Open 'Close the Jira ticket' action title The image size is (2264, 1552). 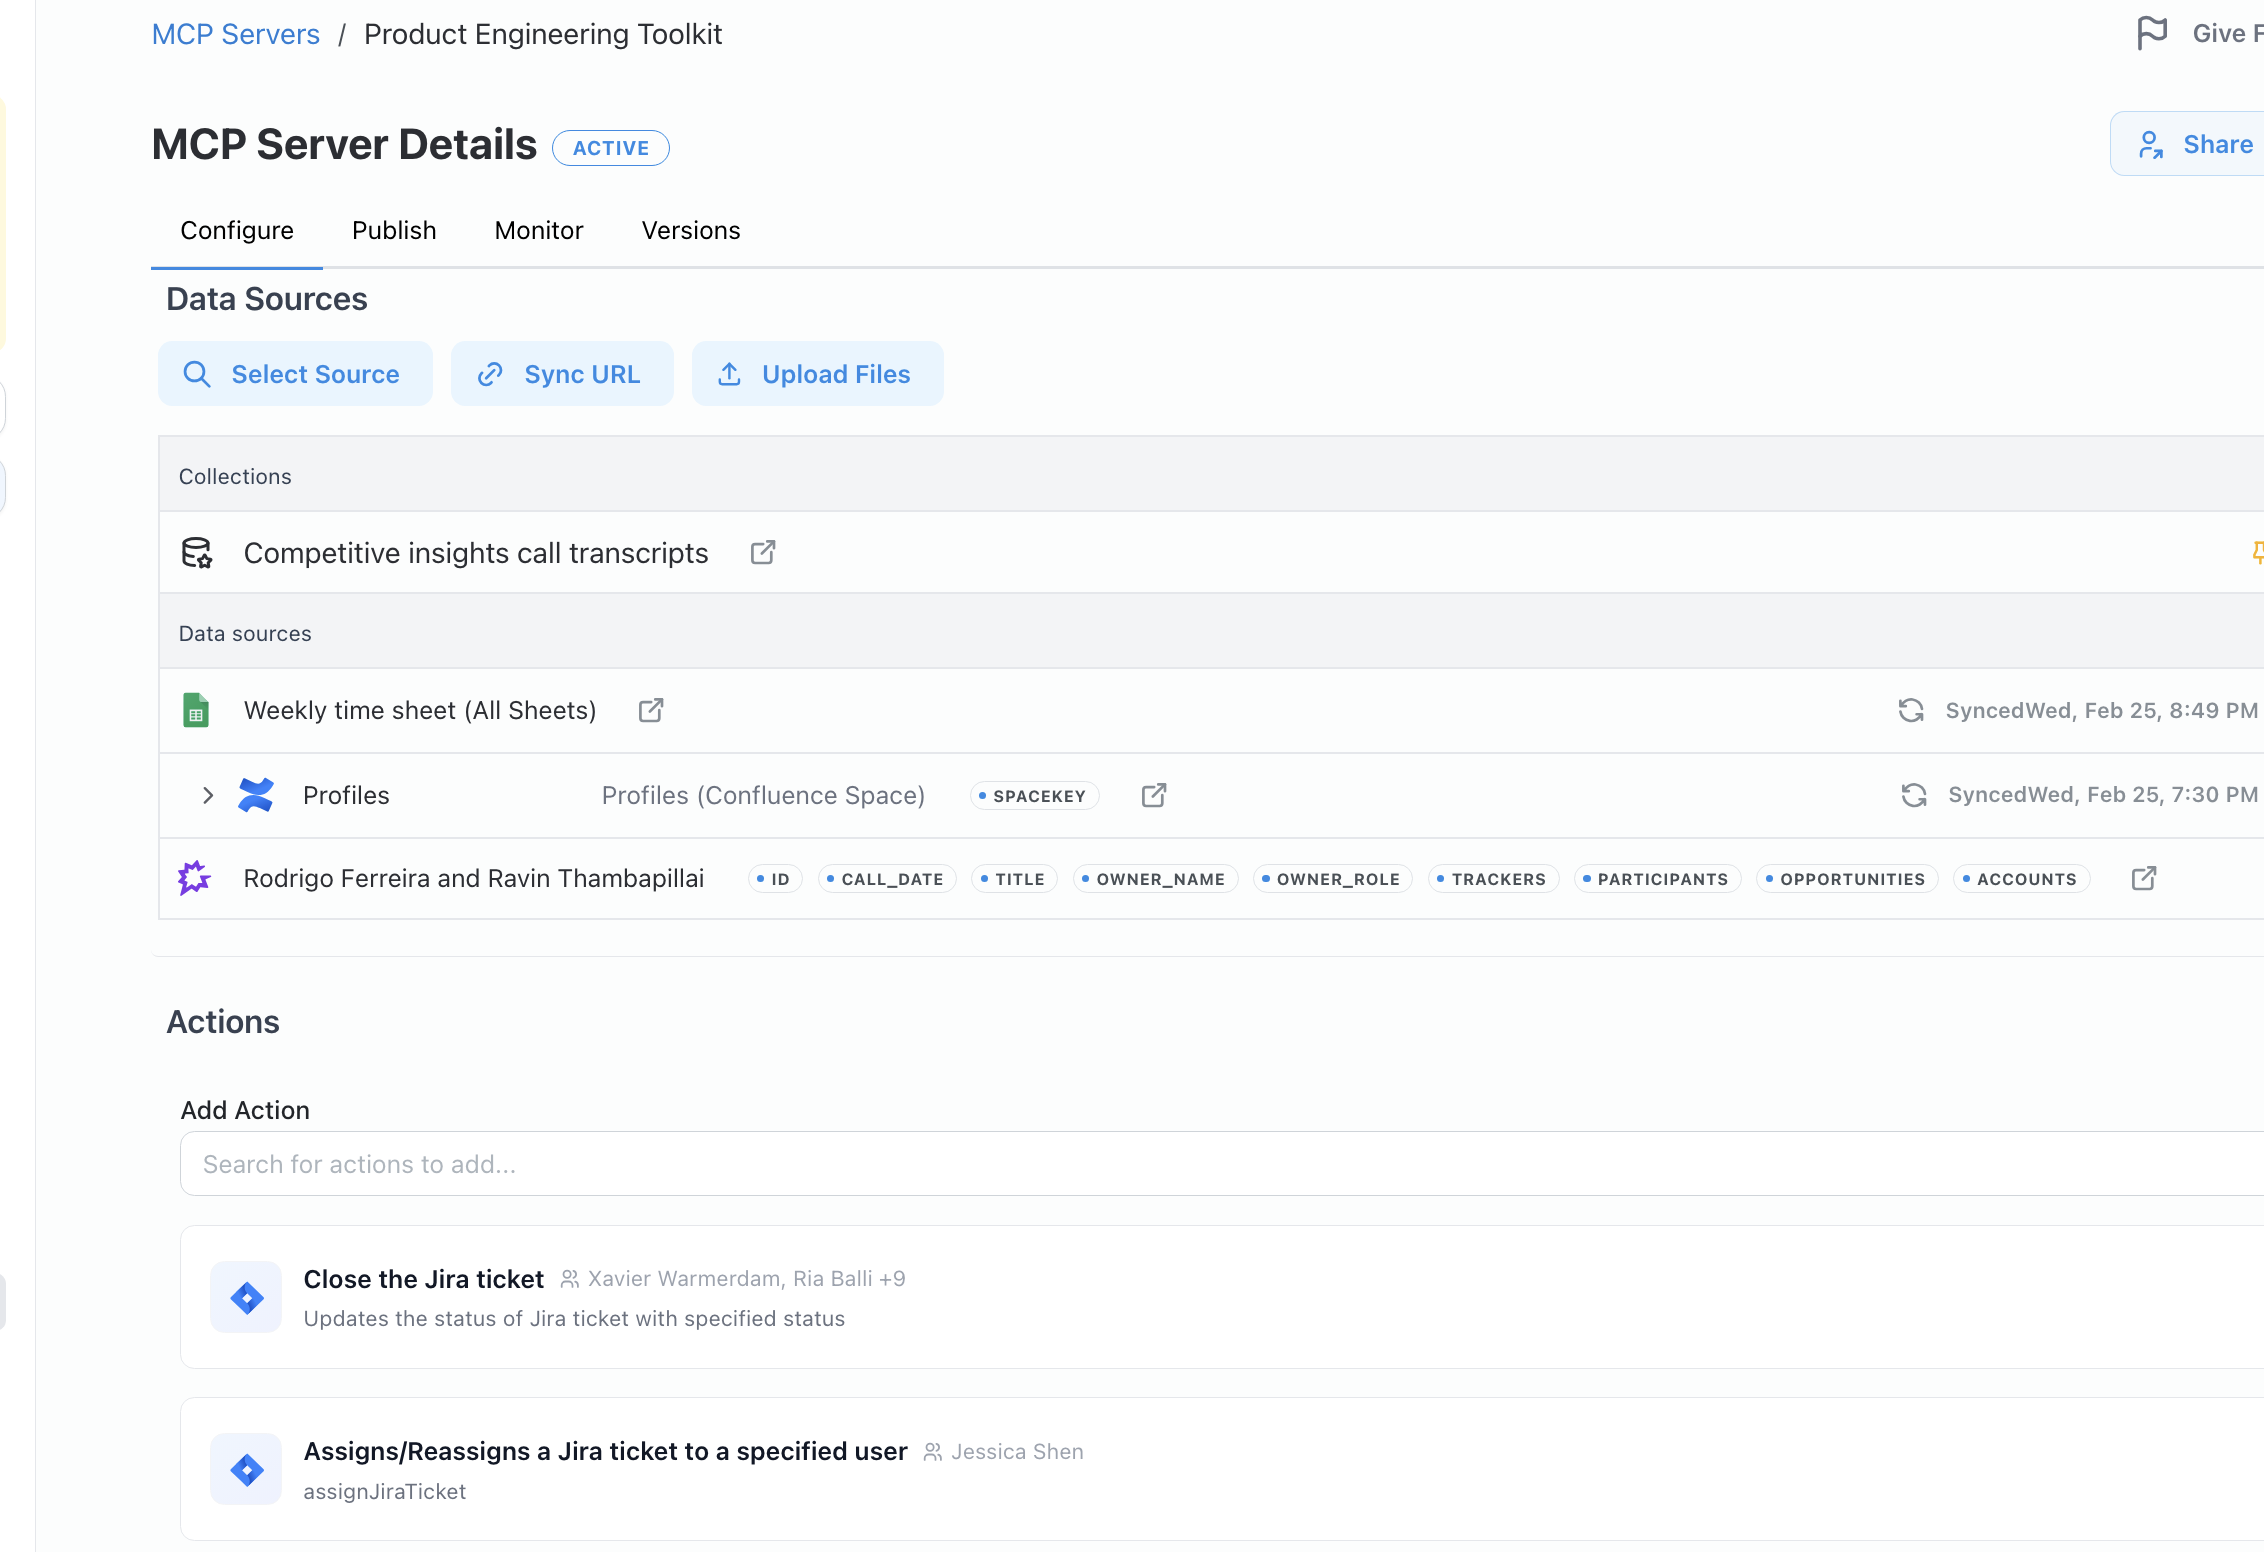pos(424,1279)
